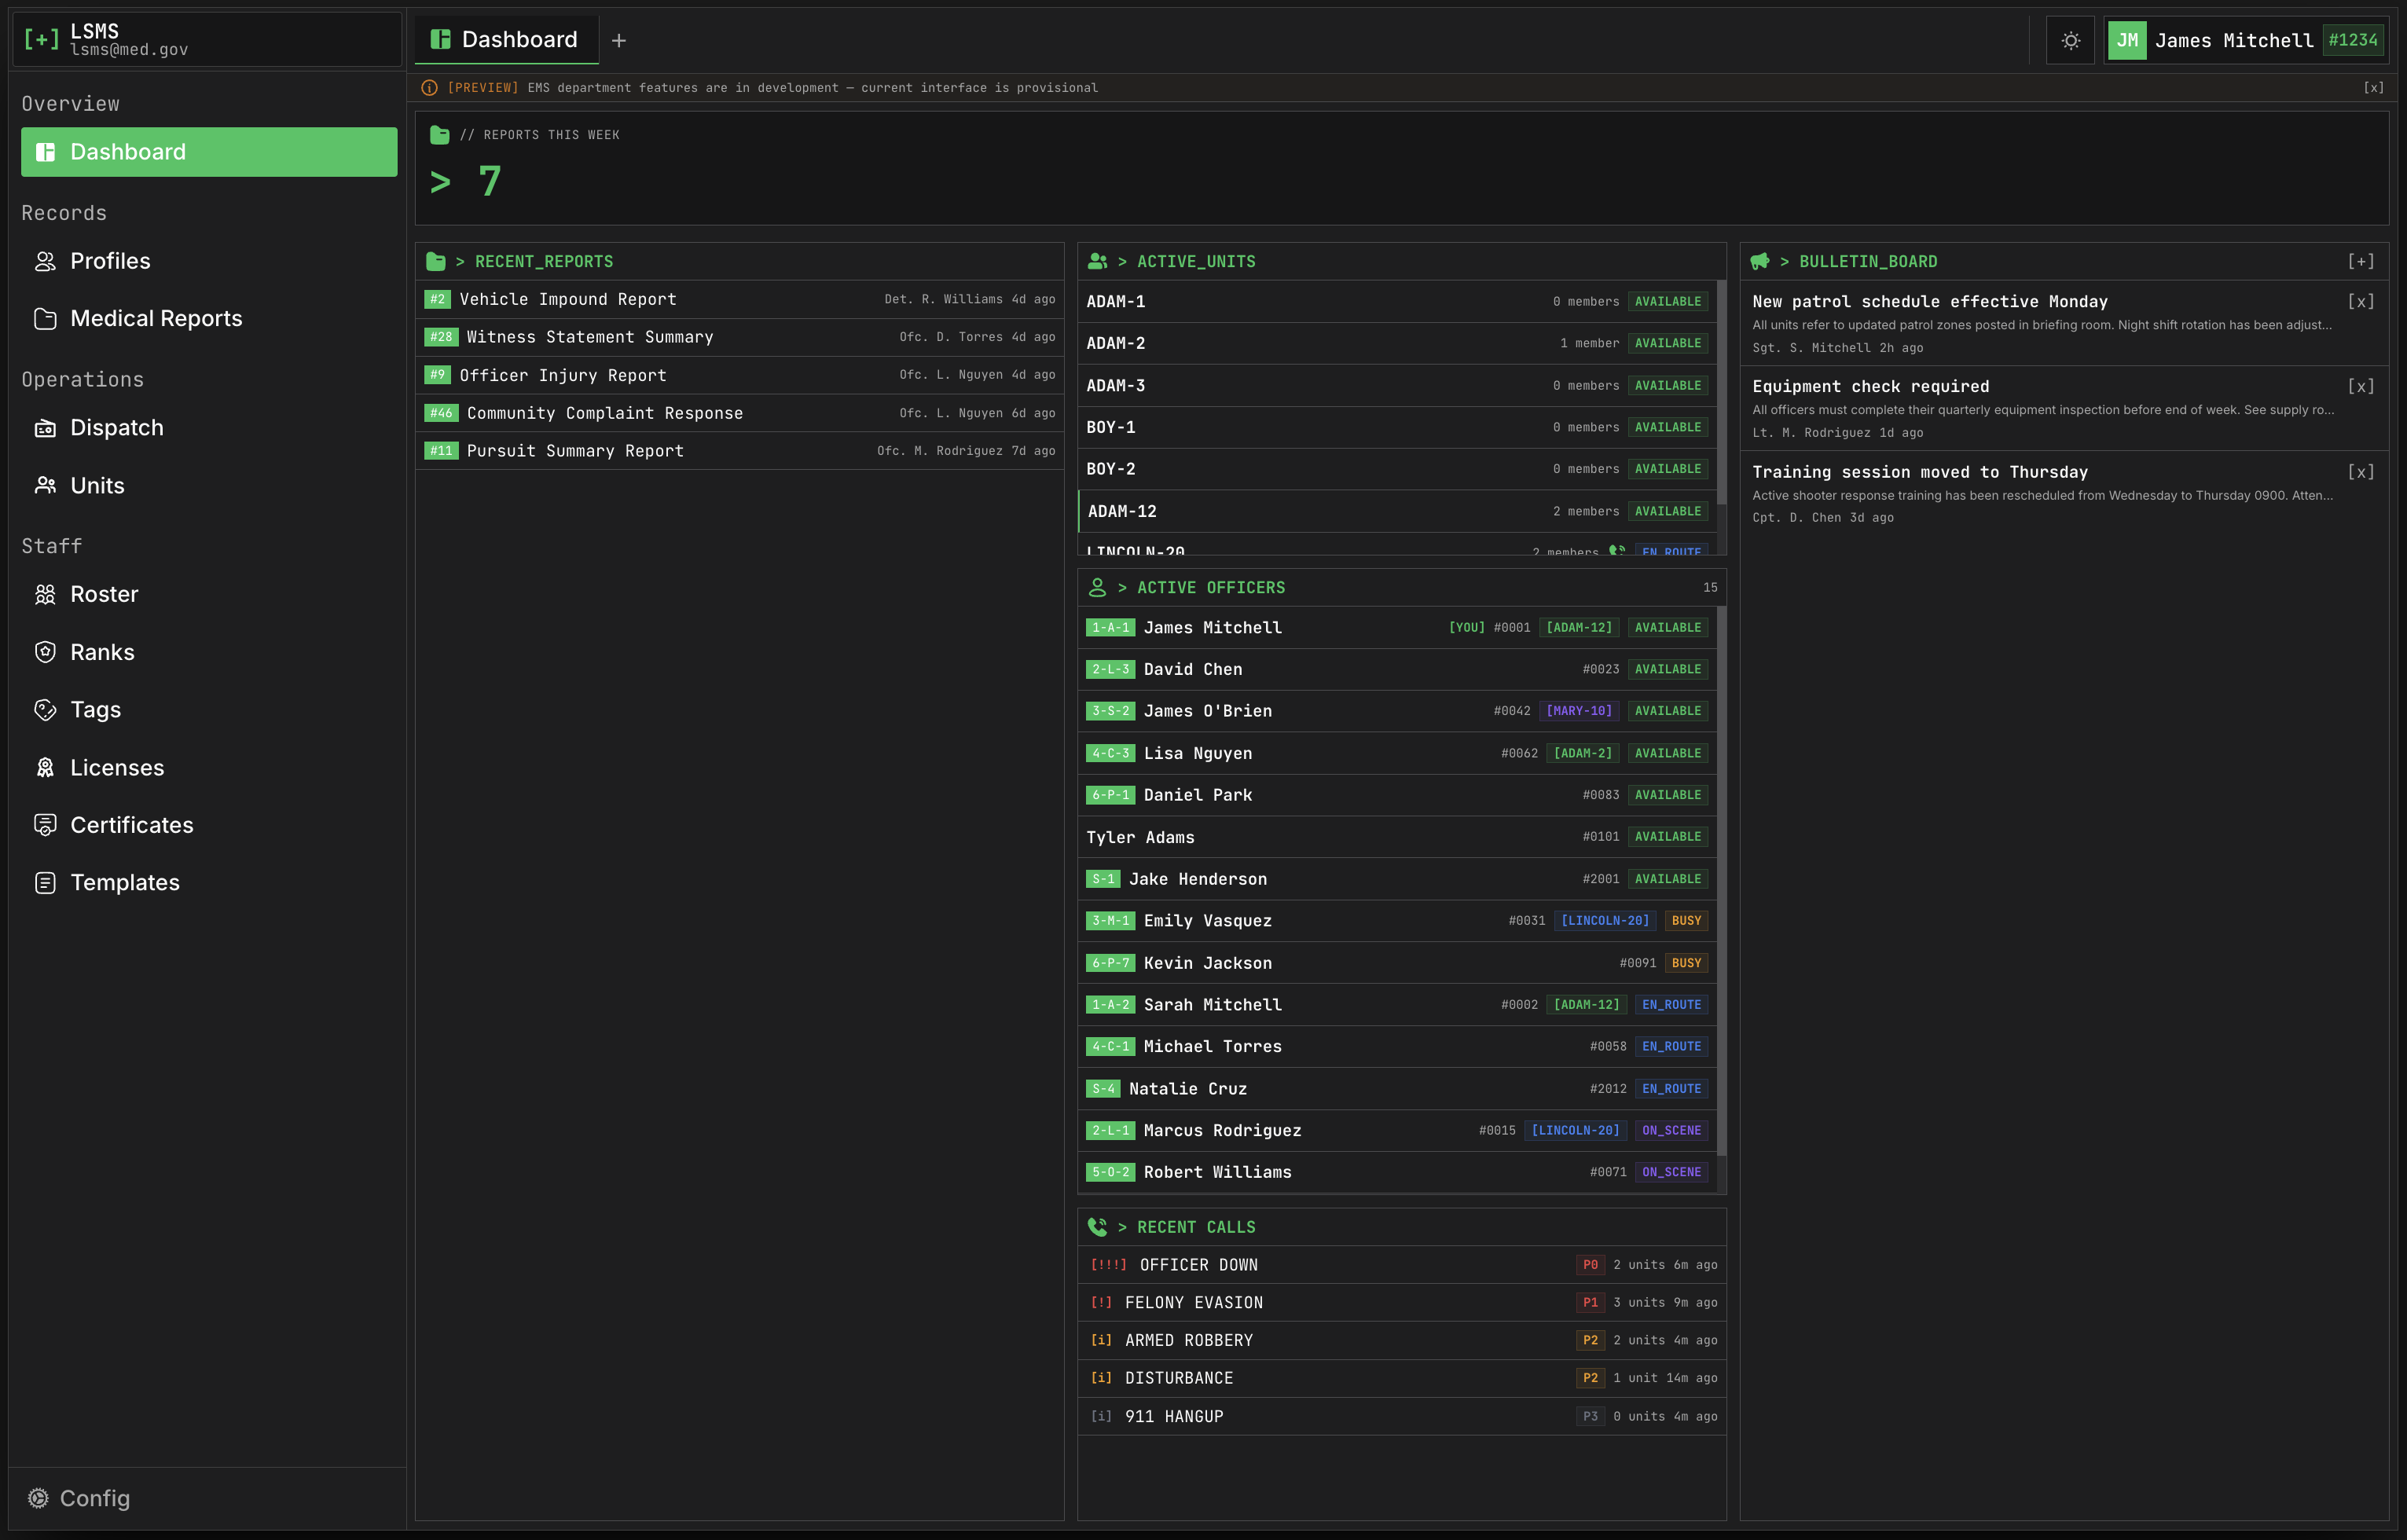Open the Certificates page

click(x=131, y=825)
